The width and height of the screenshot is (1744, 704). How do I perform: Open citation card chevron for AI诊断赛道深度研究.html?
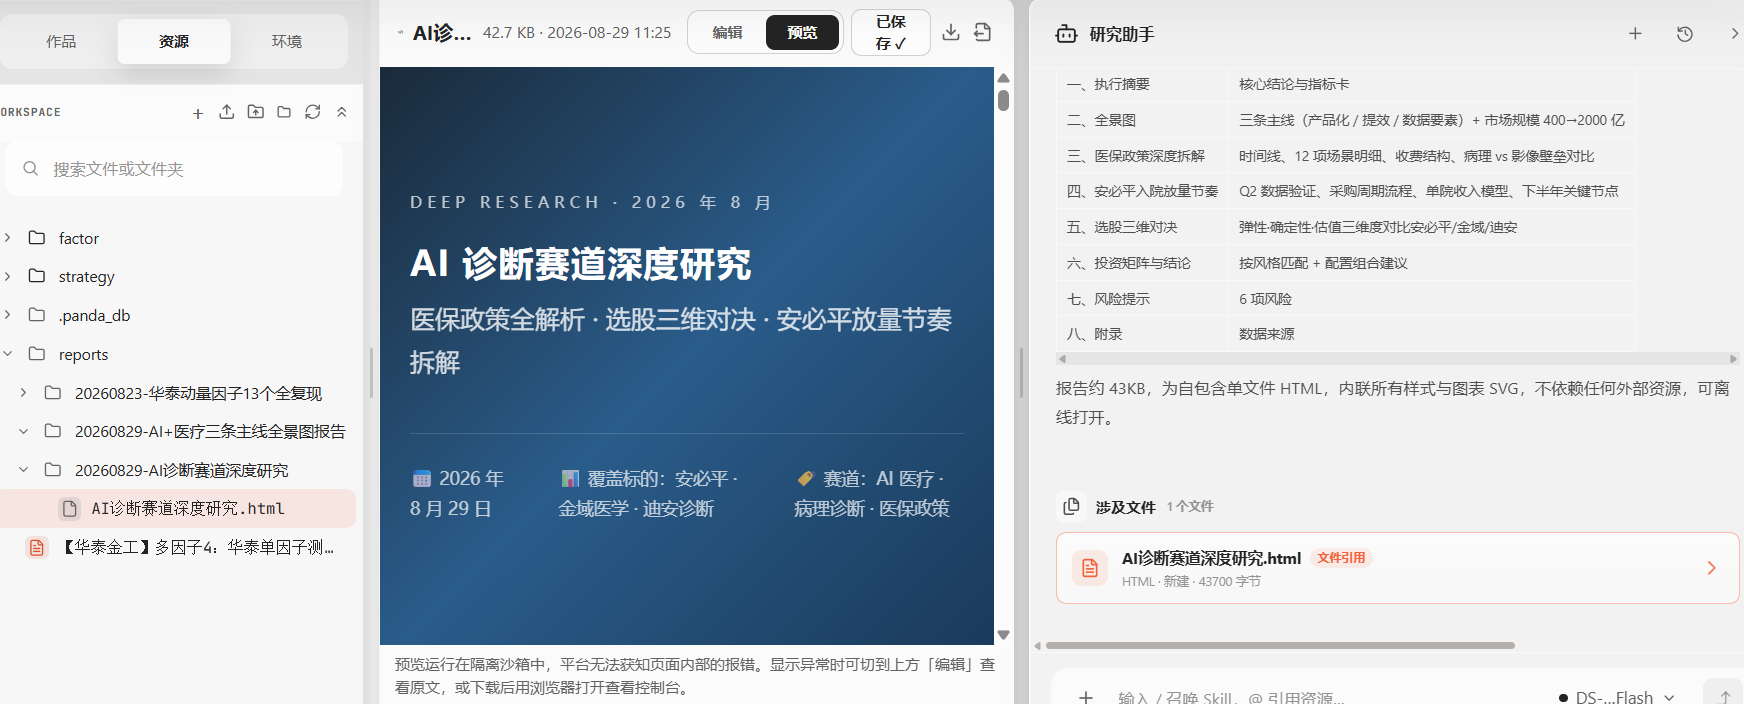1711,568
